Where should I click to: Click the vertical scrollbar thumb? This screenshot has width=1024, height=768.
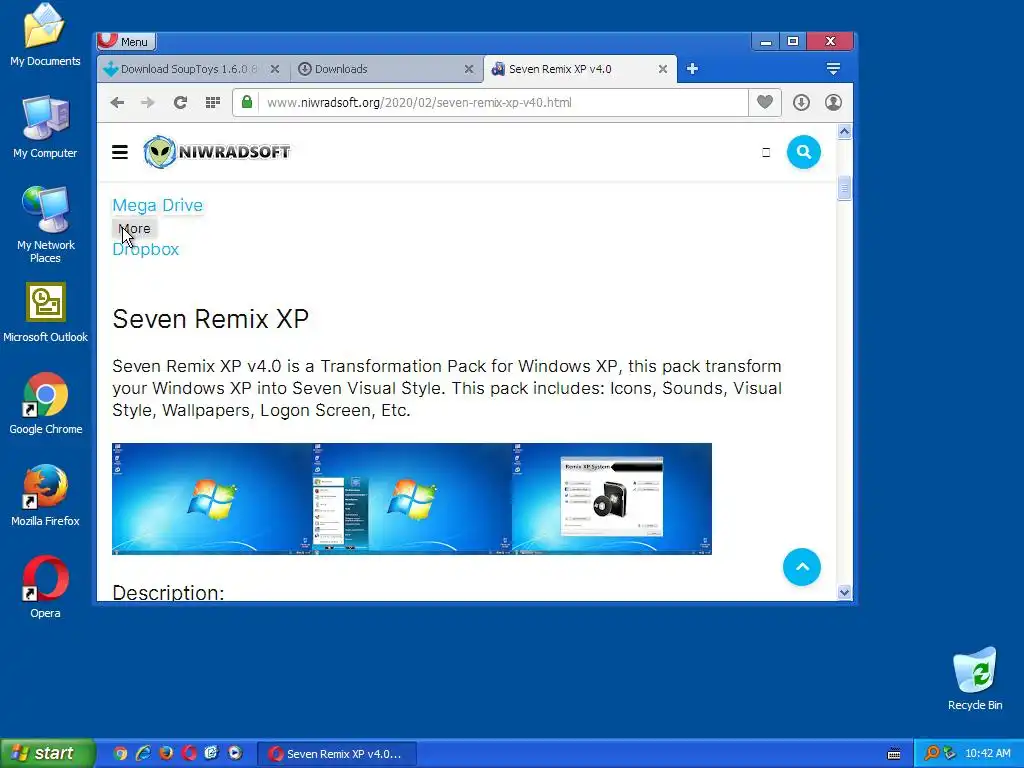[x=844, y=188]
